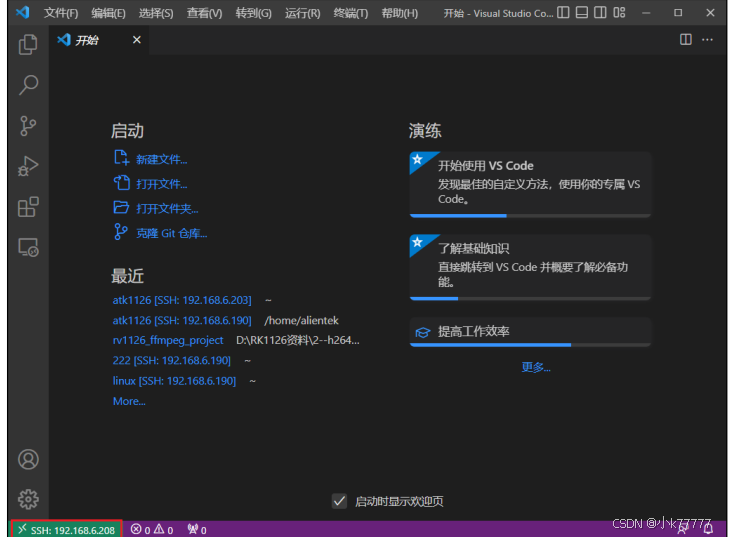This screenshot has width=729, height=537.
Task: Open the 帮助(H) menu
Action: tap(399, 13)
